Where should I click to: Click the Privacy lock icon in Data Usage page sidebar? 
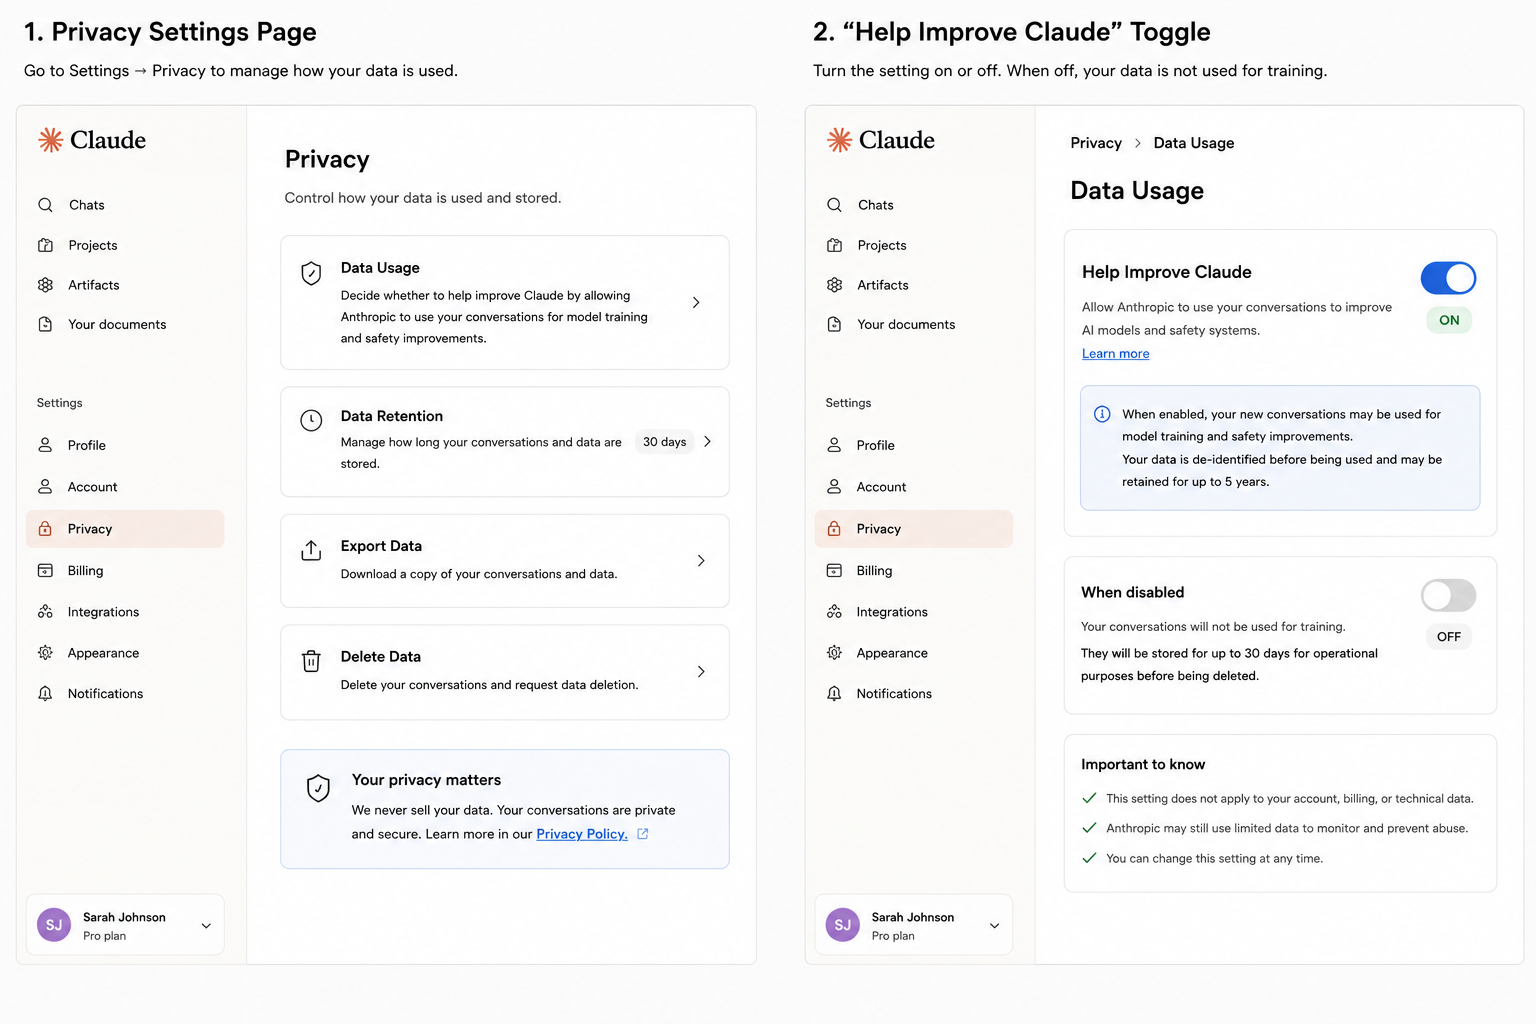[834, 528]
